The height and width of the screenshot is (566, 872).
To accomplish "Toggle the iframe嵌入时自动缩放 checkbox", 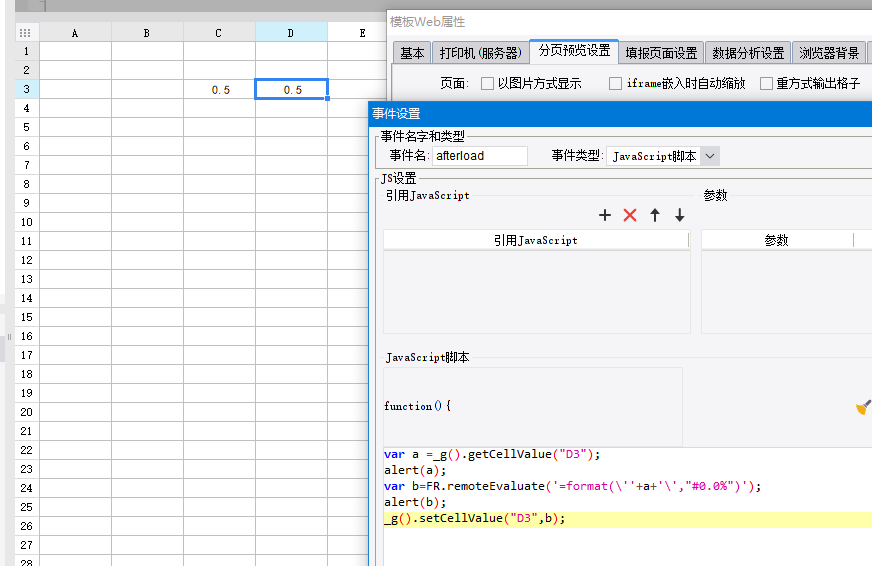I will click(x=616, y=84).
